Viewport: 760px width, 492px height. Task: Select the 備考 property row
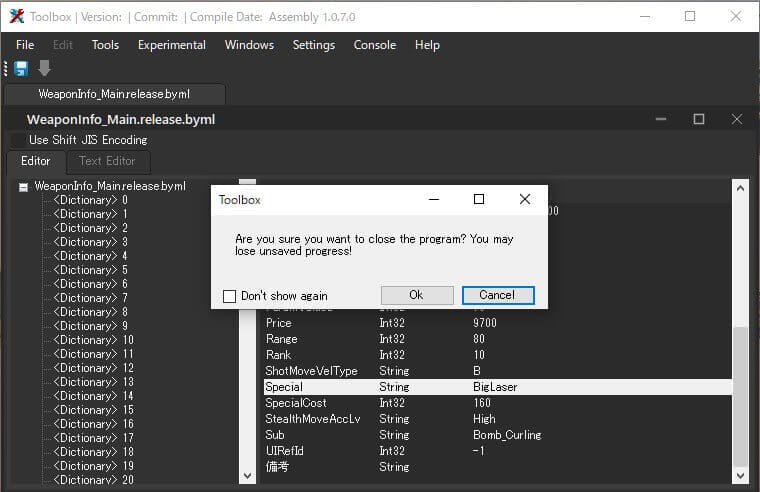tap(497, 467)
